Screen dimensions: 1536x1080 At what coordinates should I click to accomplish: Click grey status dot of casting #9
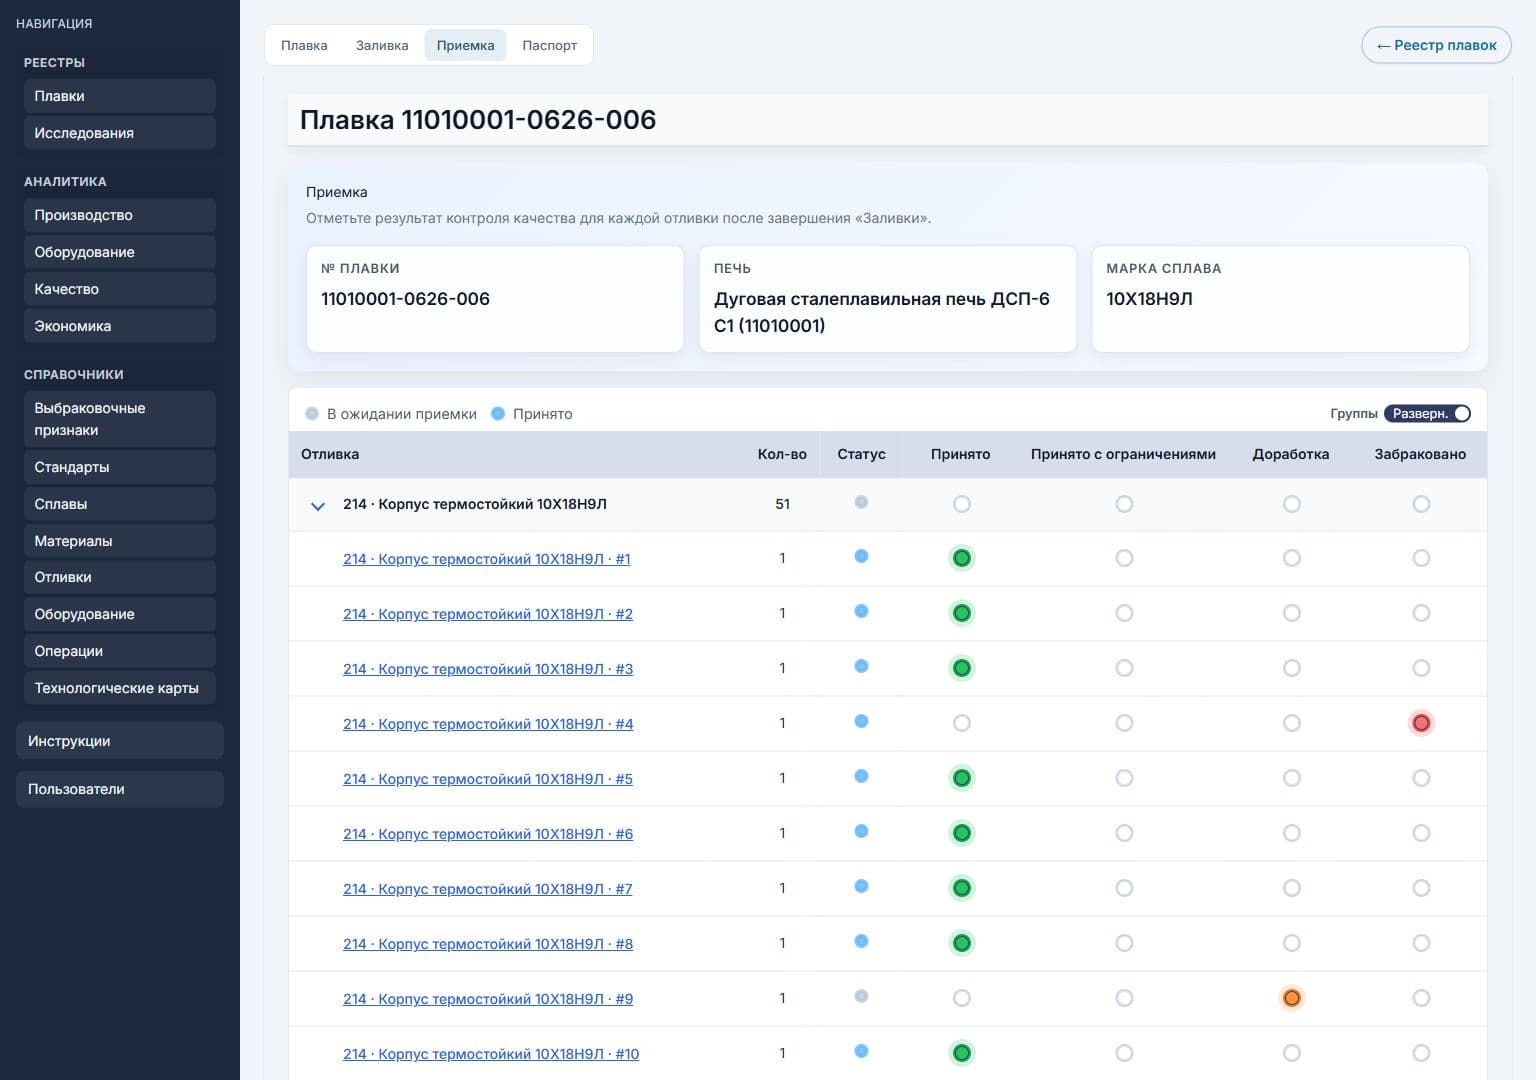[x=861, y=997]
